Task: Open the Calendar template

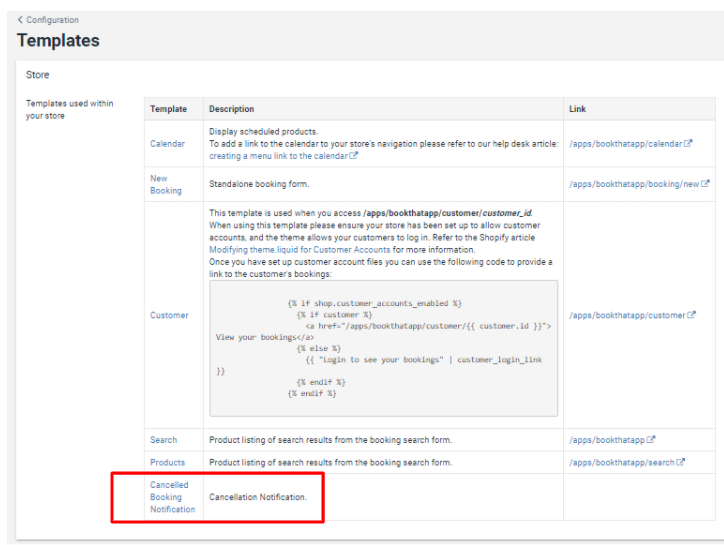Action: [167, 144]
